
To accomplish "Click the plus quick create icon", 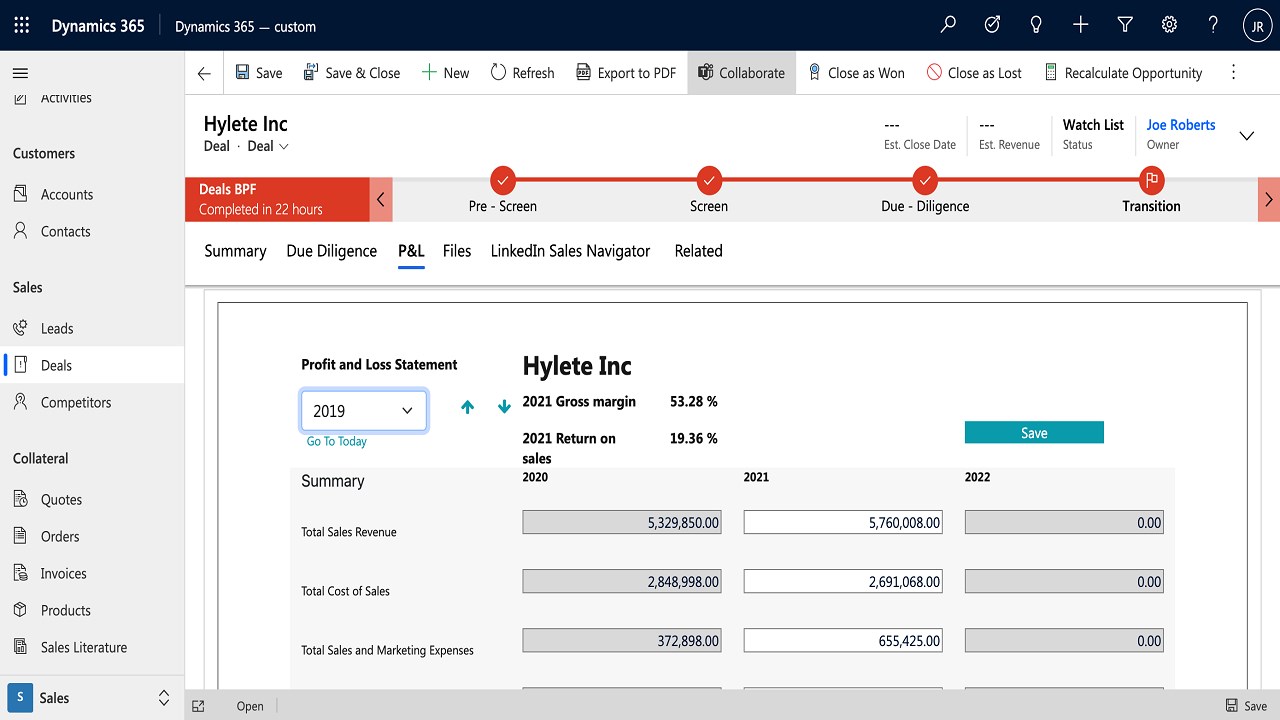I will tap(1080, 26).
